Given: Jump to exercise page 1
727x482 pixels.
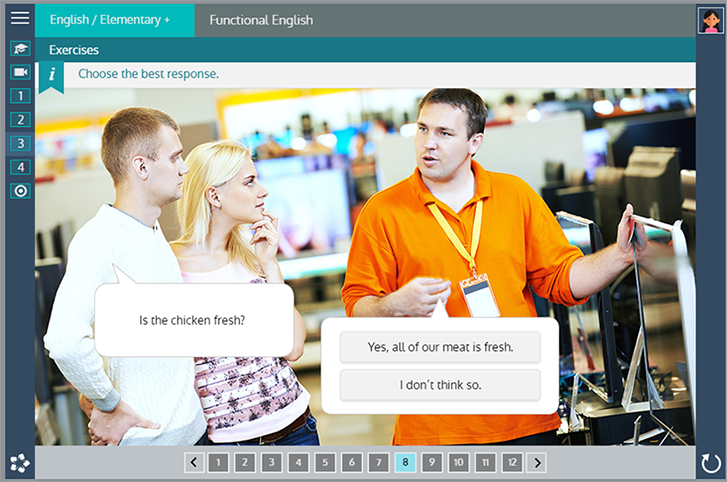Looking at the screenshot, I should point(218,462).
